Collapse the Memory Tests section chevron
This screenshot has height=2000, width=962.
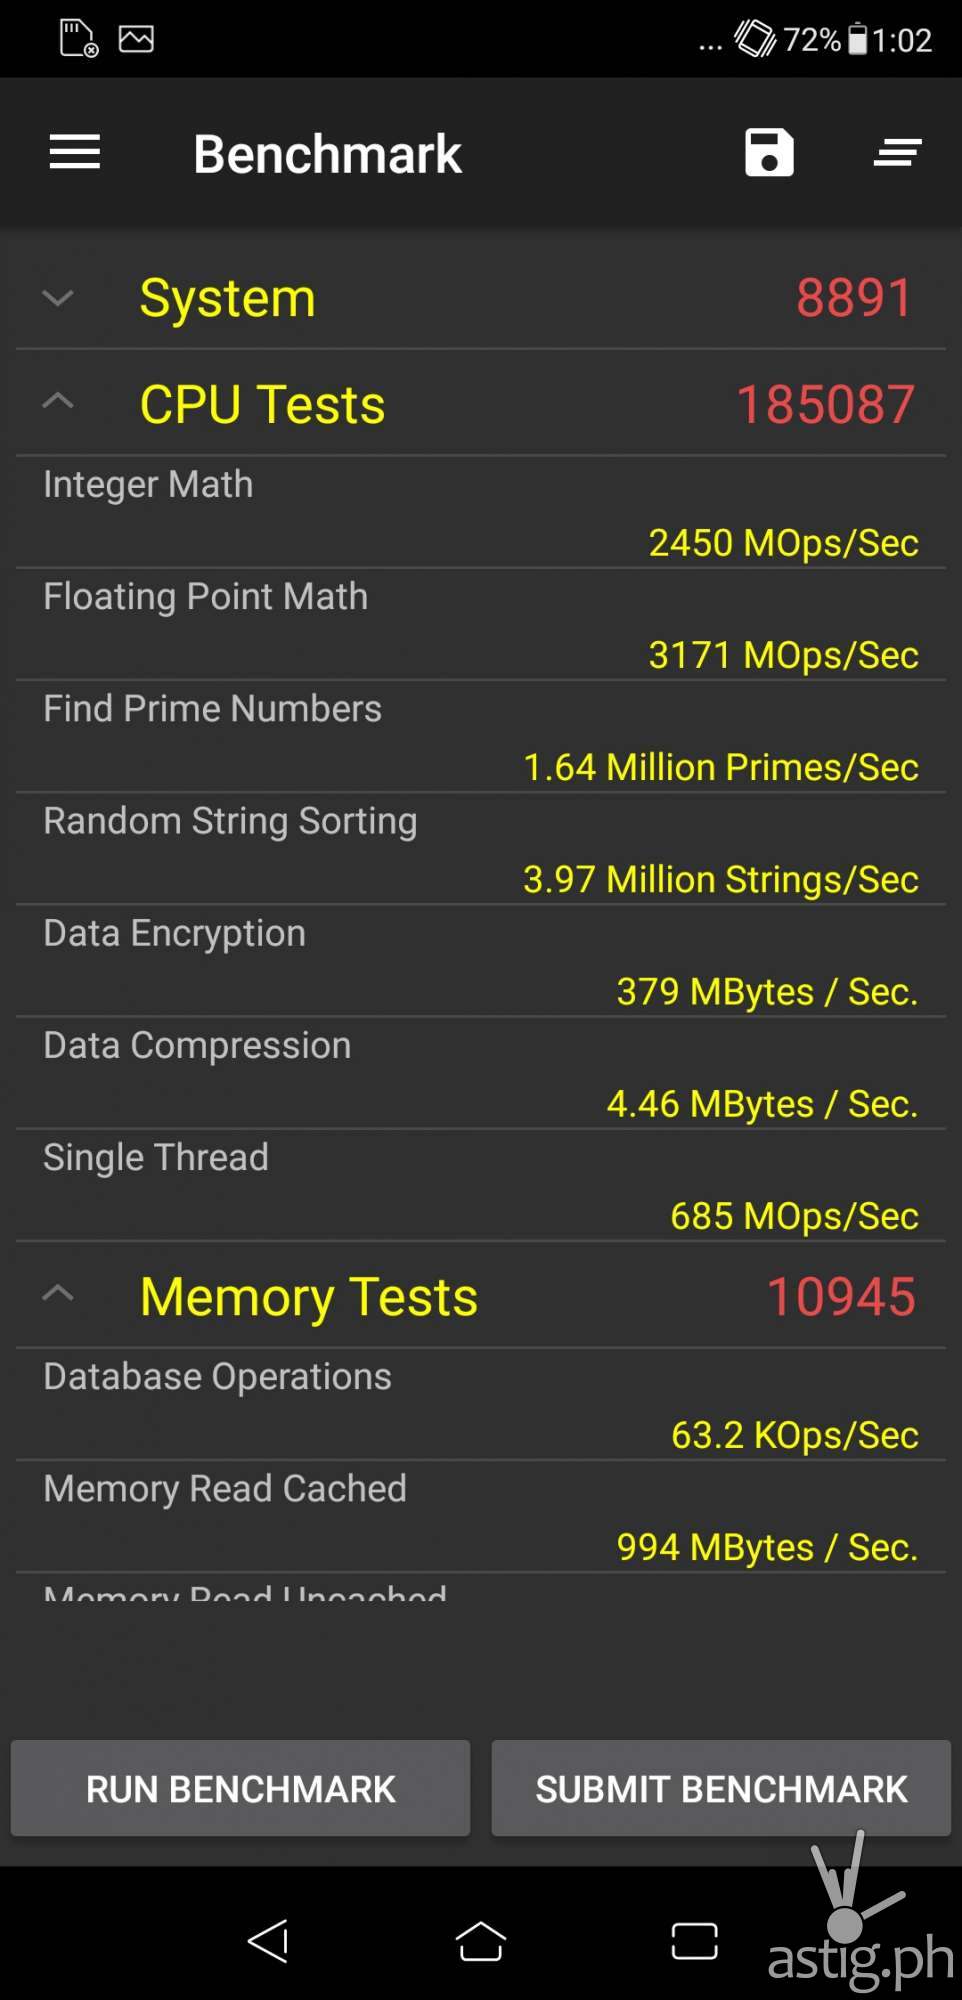pos(59,1294)
